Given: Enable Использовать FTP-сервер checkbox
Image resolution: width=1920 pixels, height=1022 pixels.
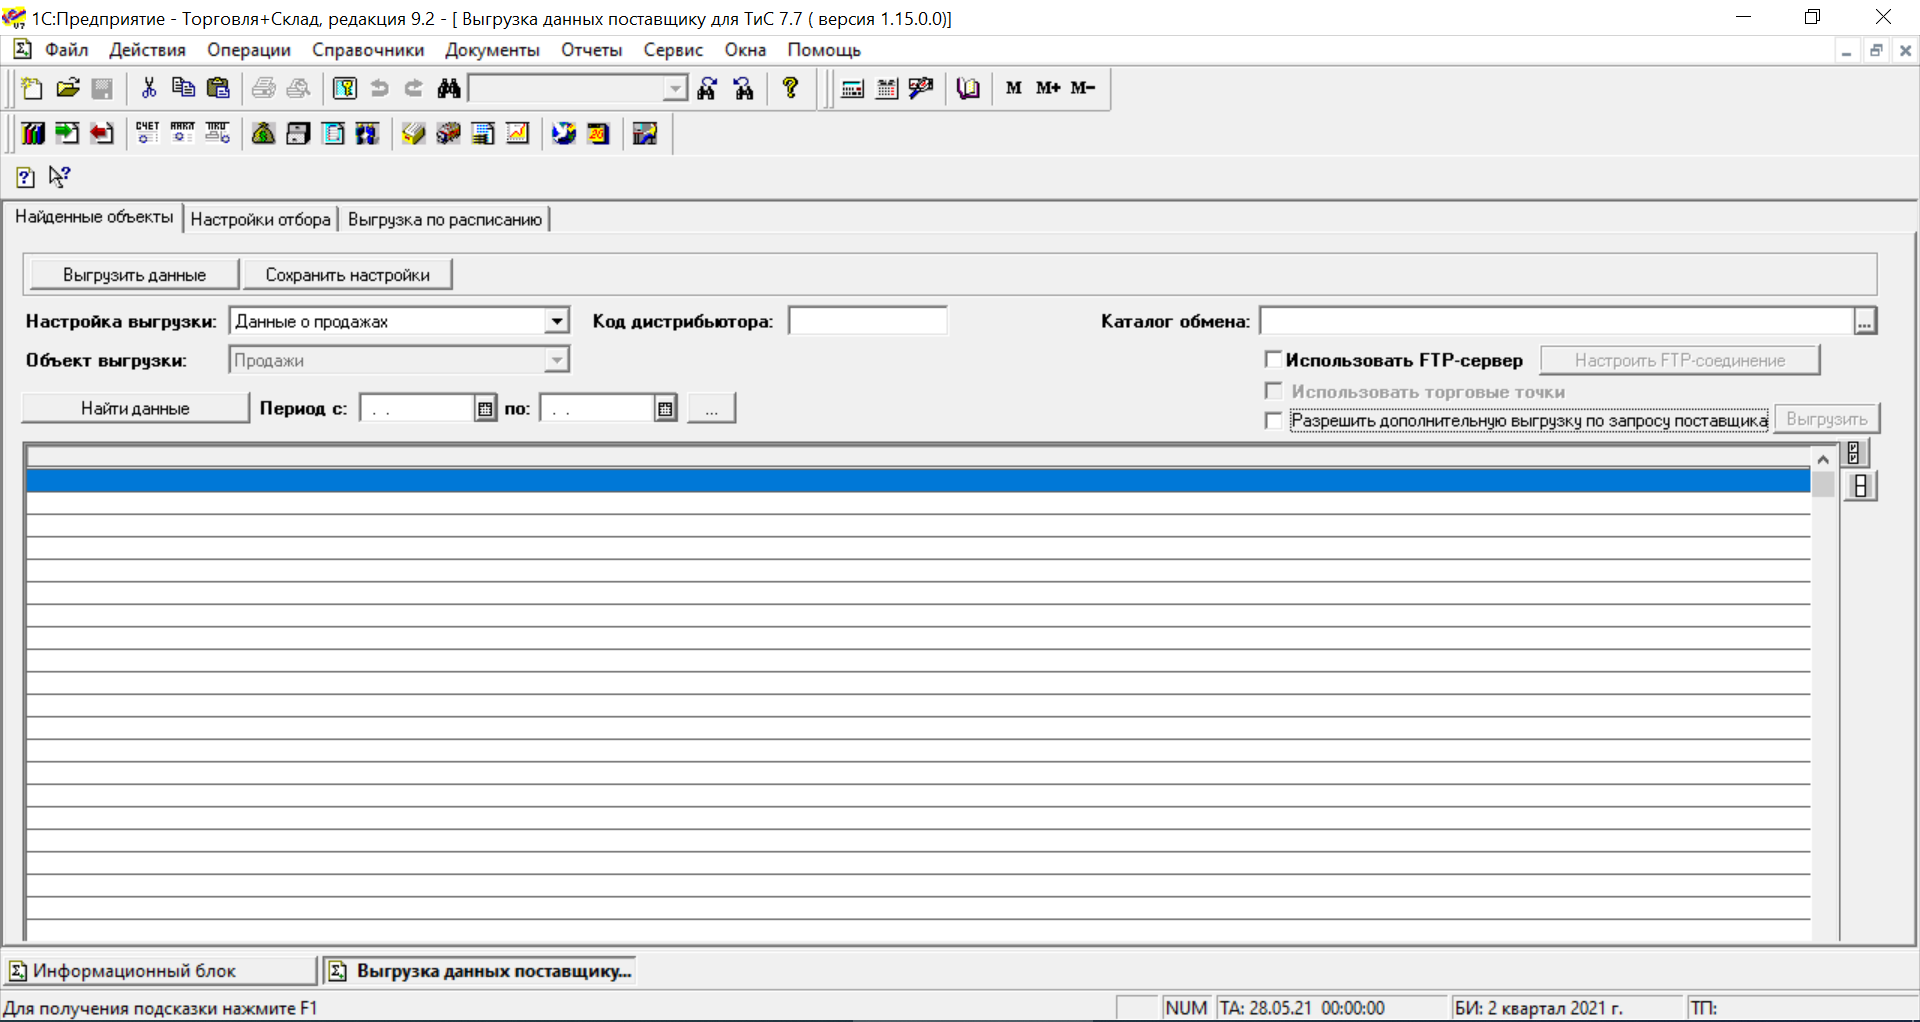Looking at the screenshot, I should [1273, 359].
